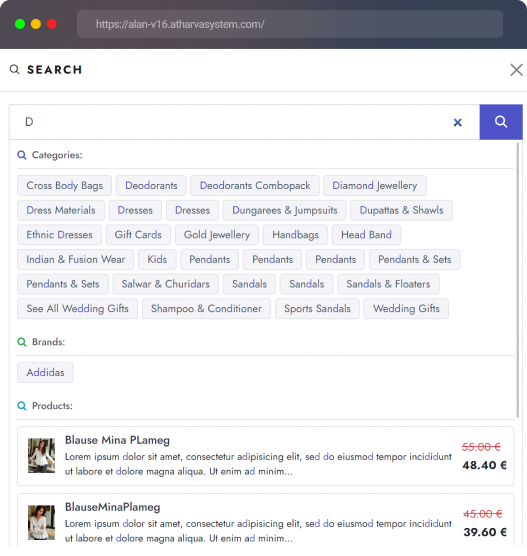Click the struck-through 55.00 € price

point(481,447)
